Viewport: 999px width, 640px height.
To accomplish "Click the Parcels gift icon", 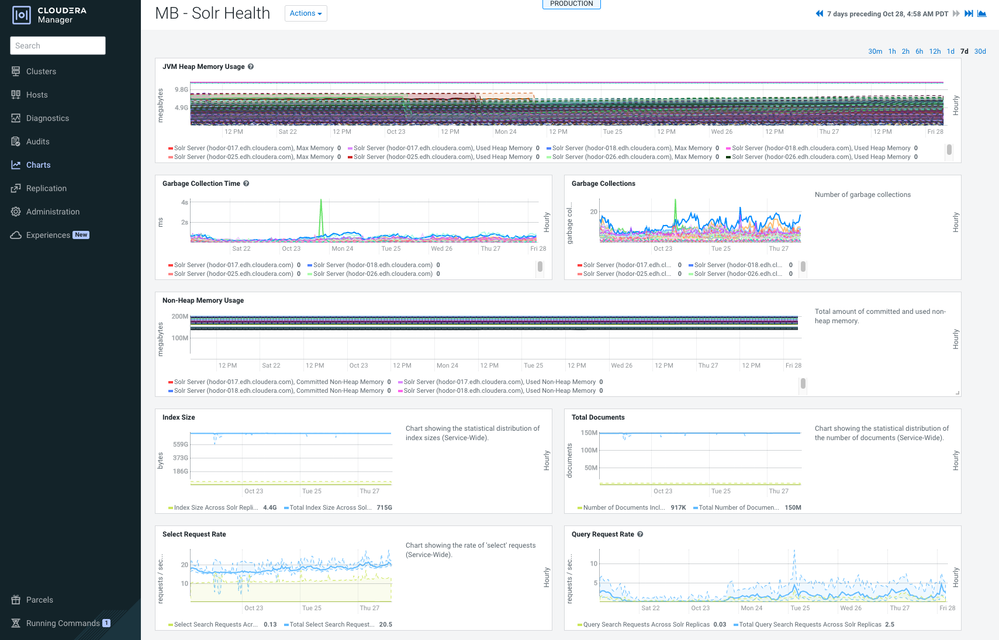I will [x=16, y=600].
